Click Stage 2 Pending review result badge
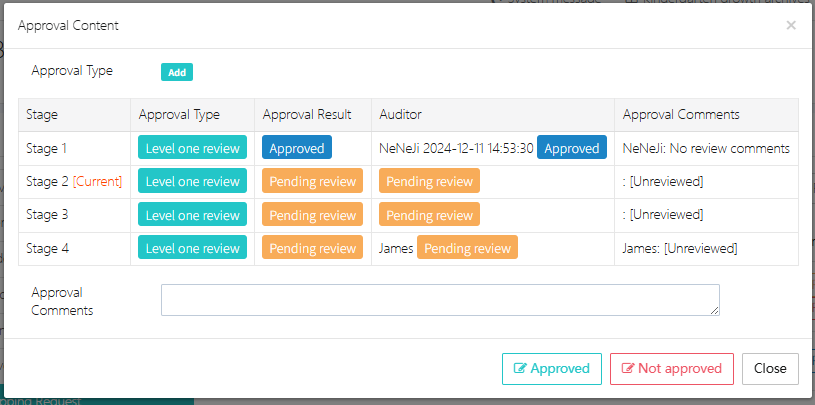Screen dimensions: 815x405 coord(312,181)
